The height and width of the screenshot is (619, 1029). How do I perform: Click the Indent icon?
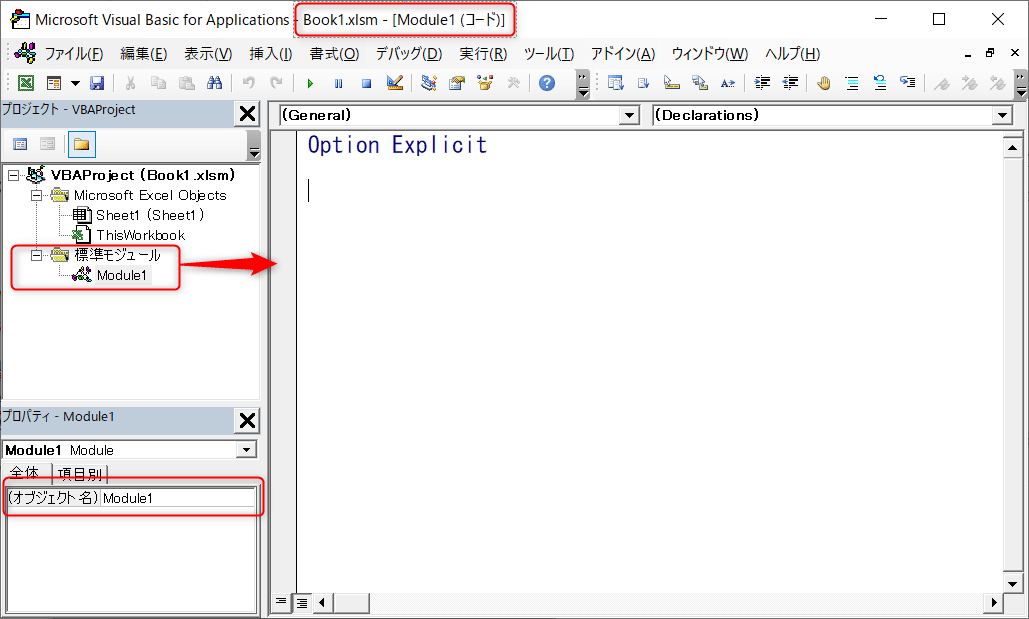click(x=762, y=83)
